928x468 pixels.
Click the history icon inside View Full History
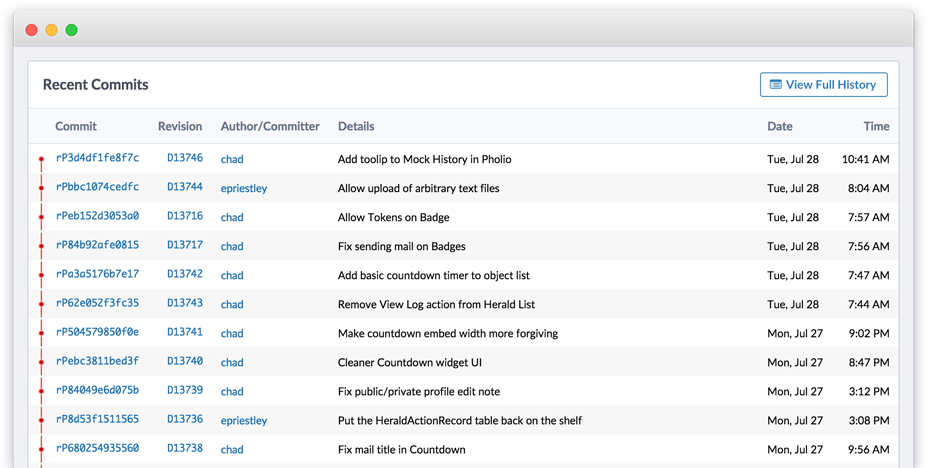[x=775, y=85]
